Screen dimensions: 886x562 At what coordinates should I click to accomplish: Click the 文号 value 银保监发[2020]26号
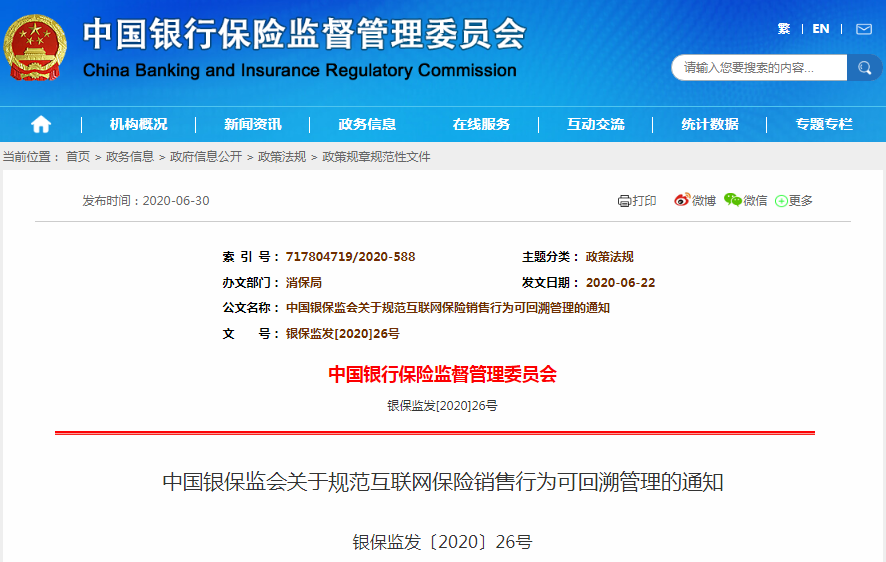(x=342, y=333)
